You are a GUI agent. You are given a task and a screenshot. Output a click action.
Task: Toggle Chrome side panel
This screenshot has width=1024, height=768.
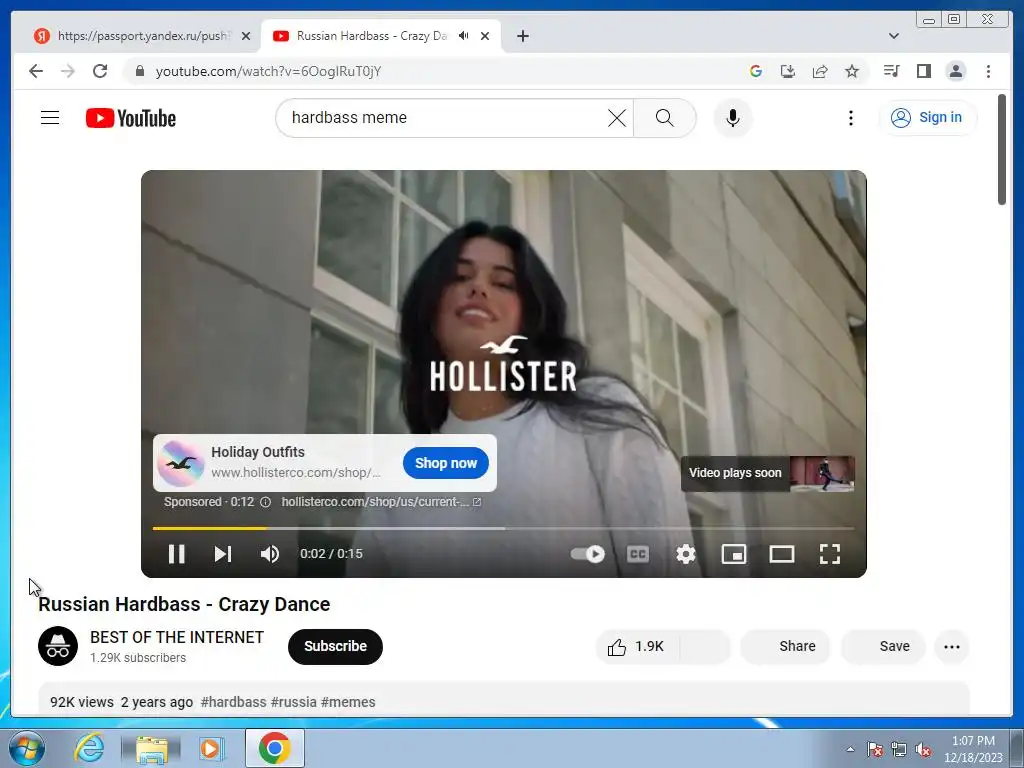pos(923,71)
